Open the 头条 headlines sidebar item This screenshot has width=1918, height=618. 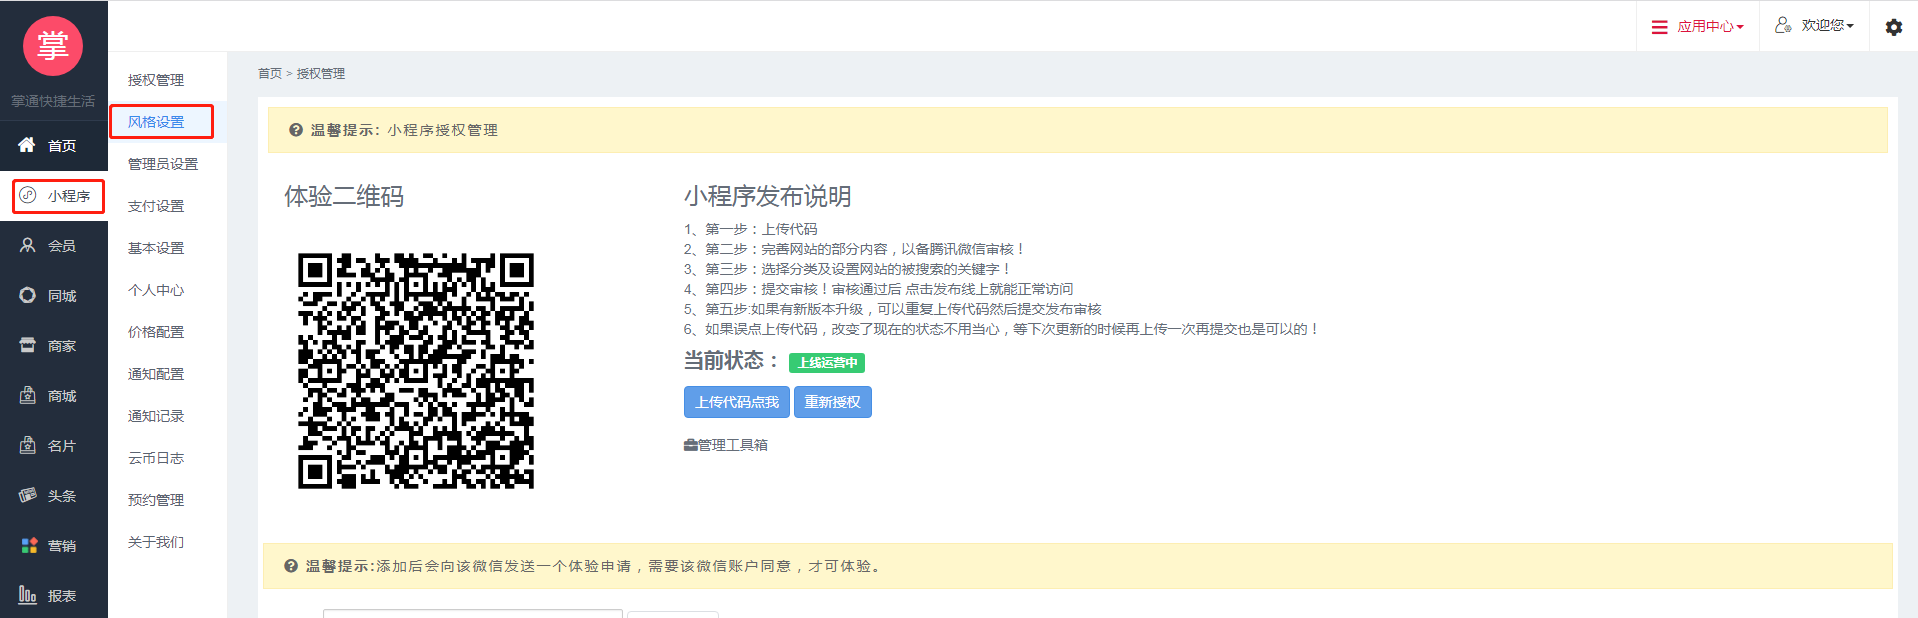(x=54, y=496)
